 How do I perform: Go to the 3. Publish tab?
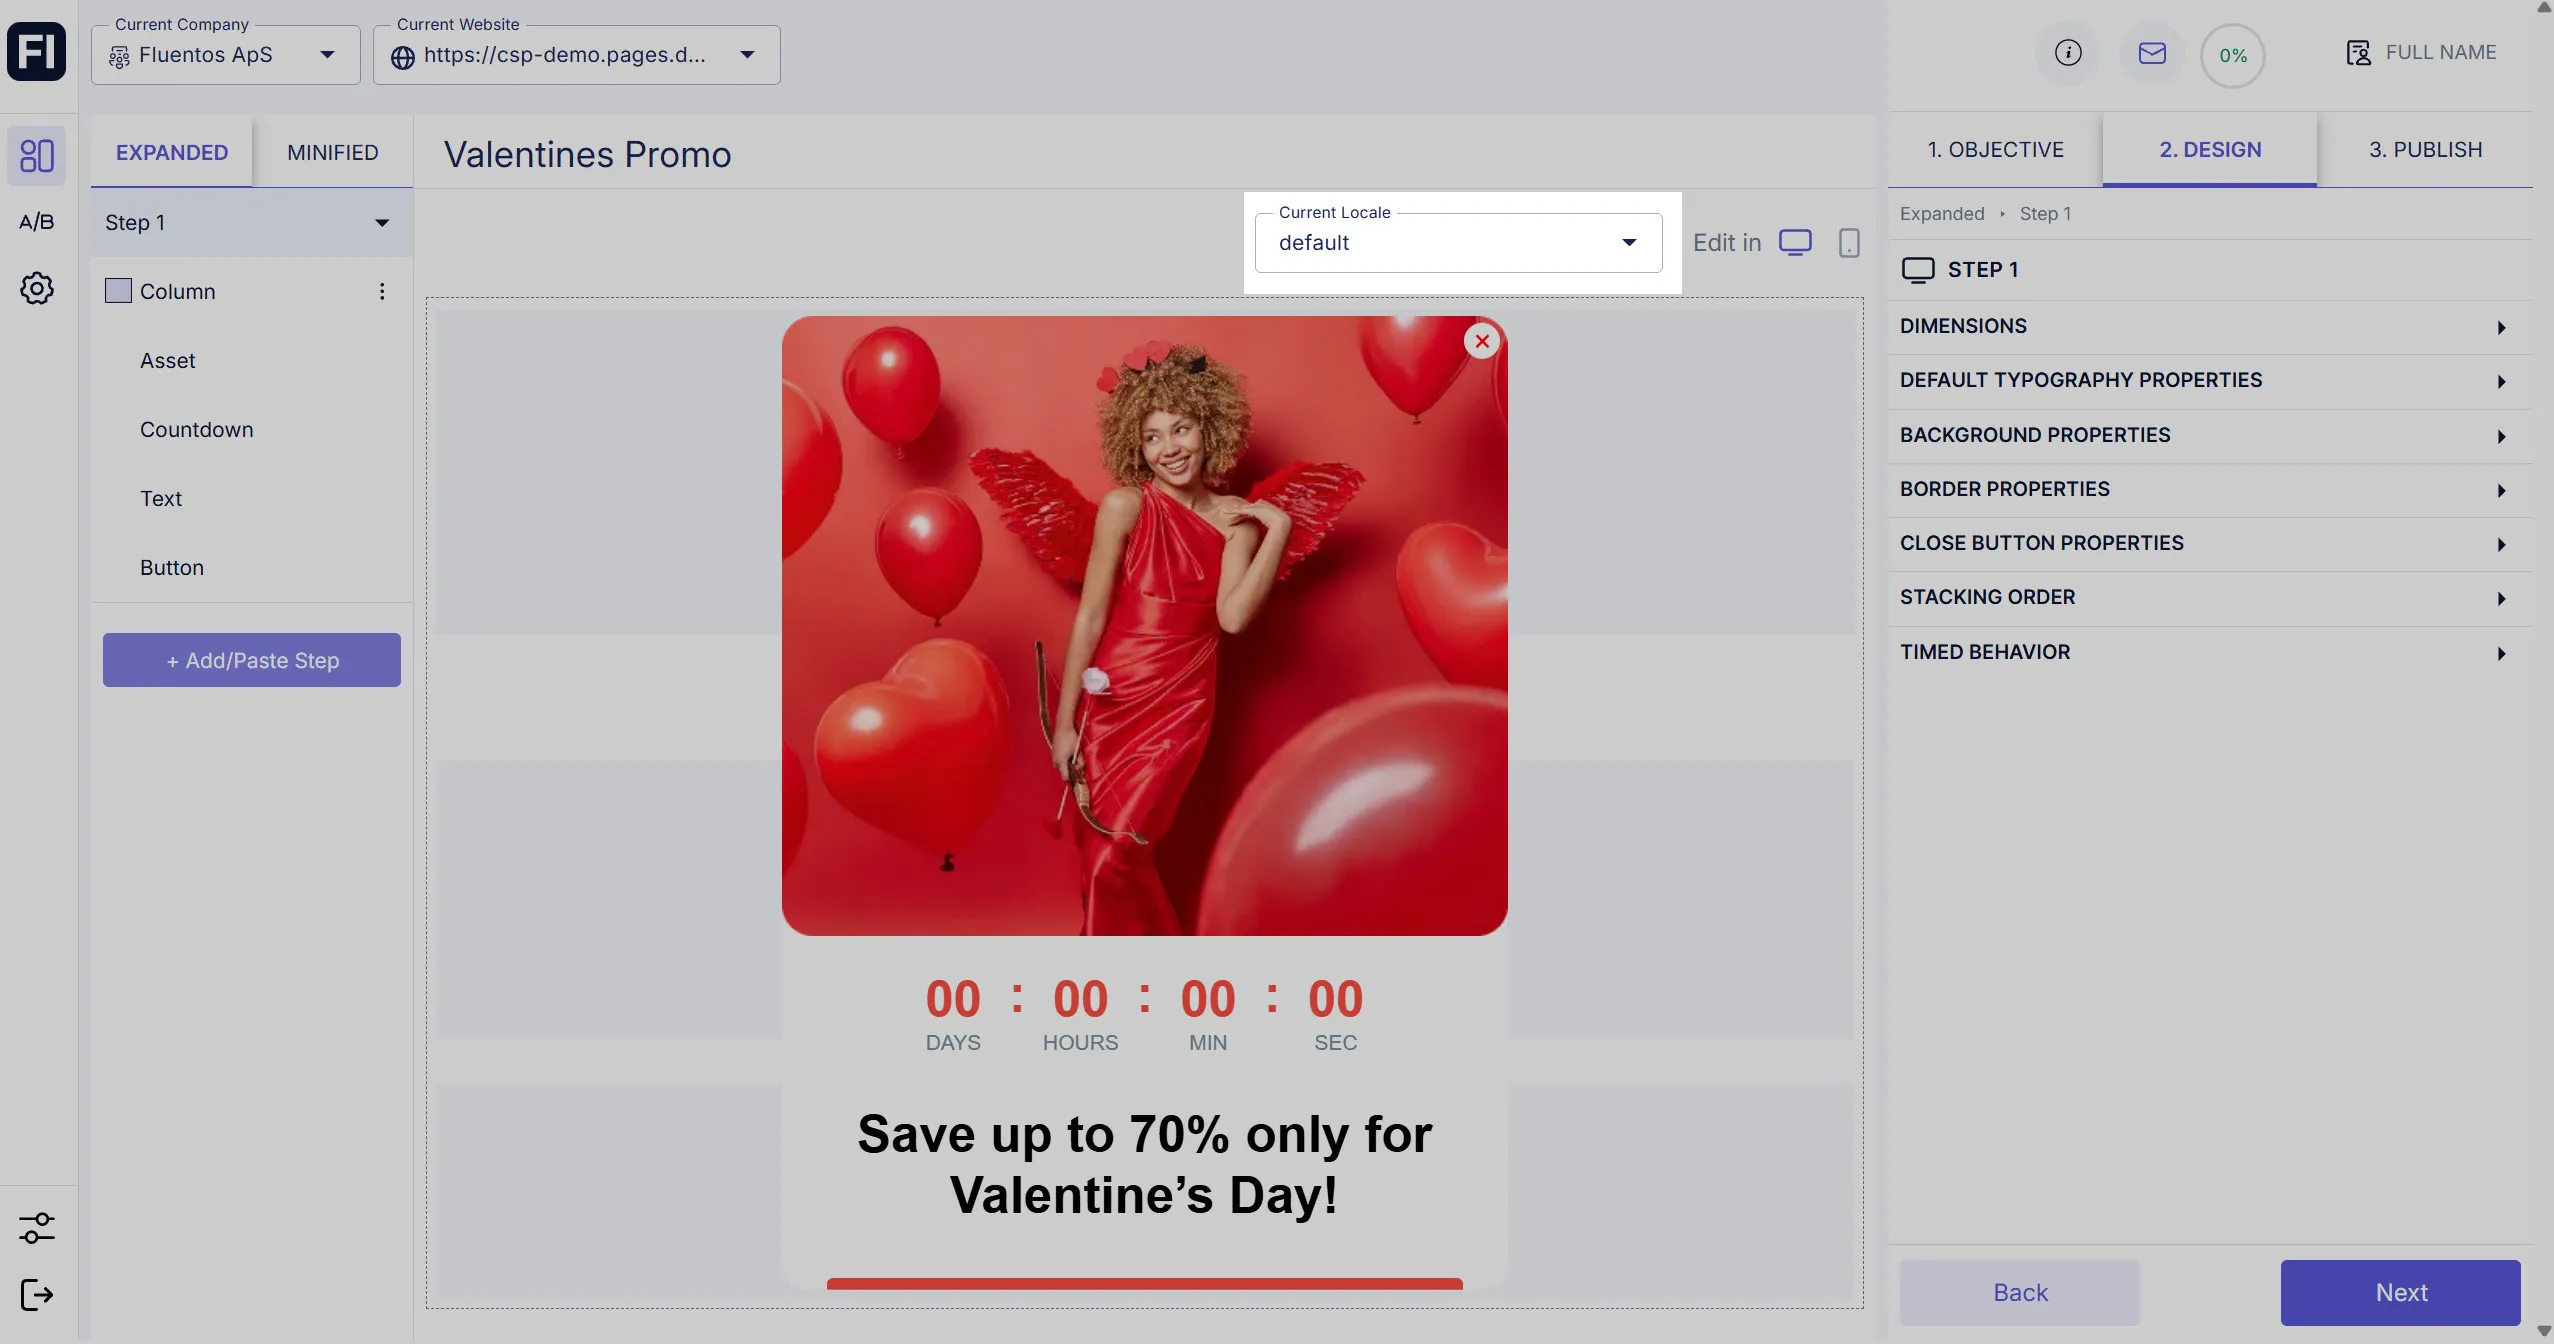[x=2425, y=149]
